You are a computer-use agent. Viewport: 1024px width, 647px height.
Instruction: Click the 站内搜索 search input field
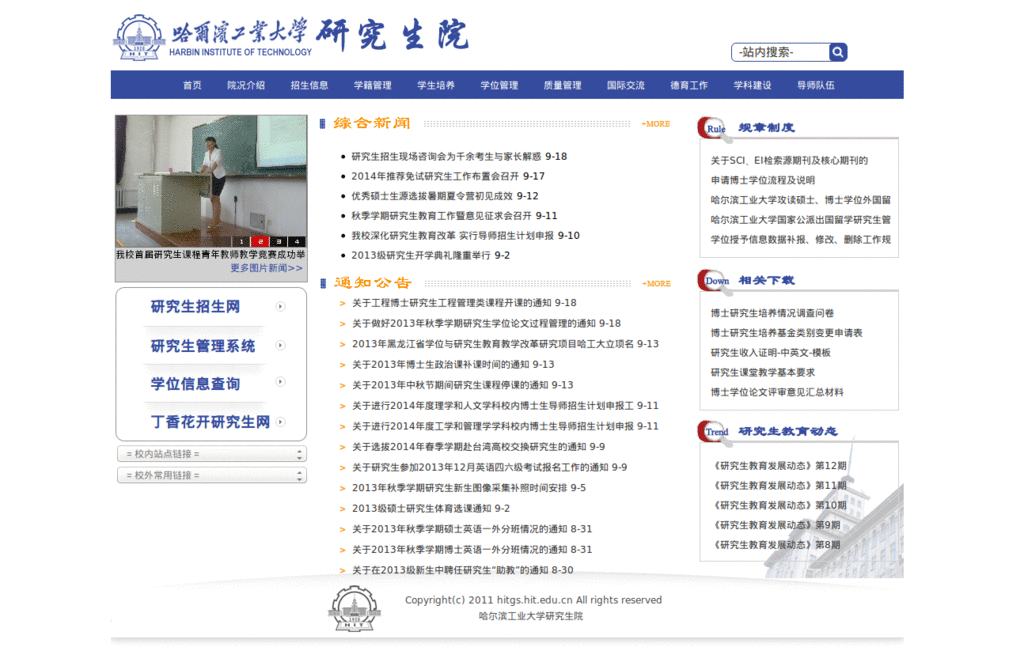781,52
